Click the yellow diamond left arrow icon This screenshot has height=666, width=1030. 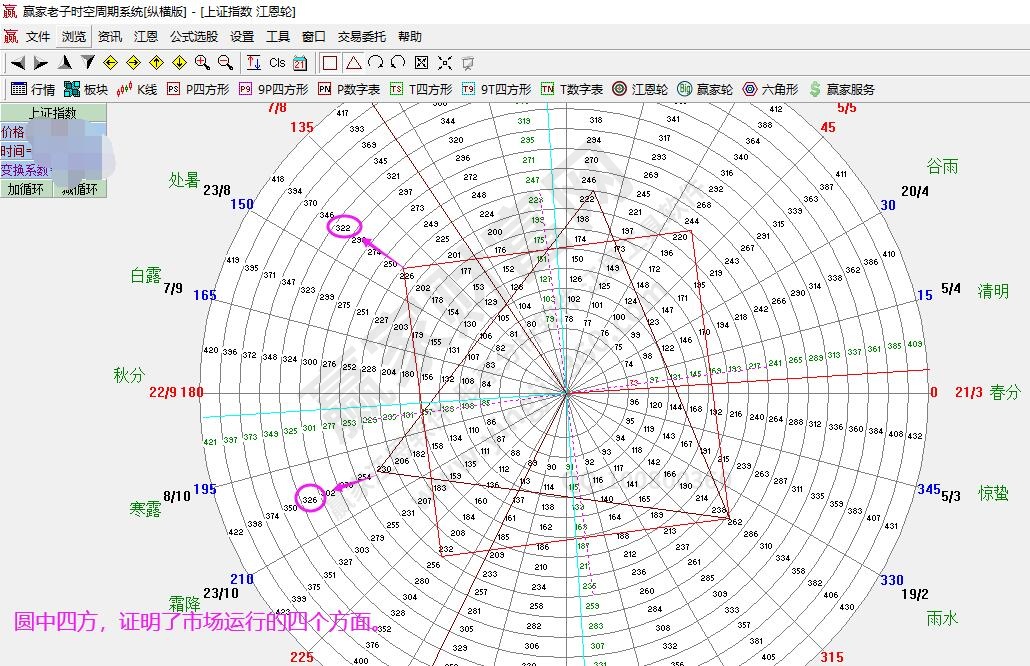click(x=110, y=62)
